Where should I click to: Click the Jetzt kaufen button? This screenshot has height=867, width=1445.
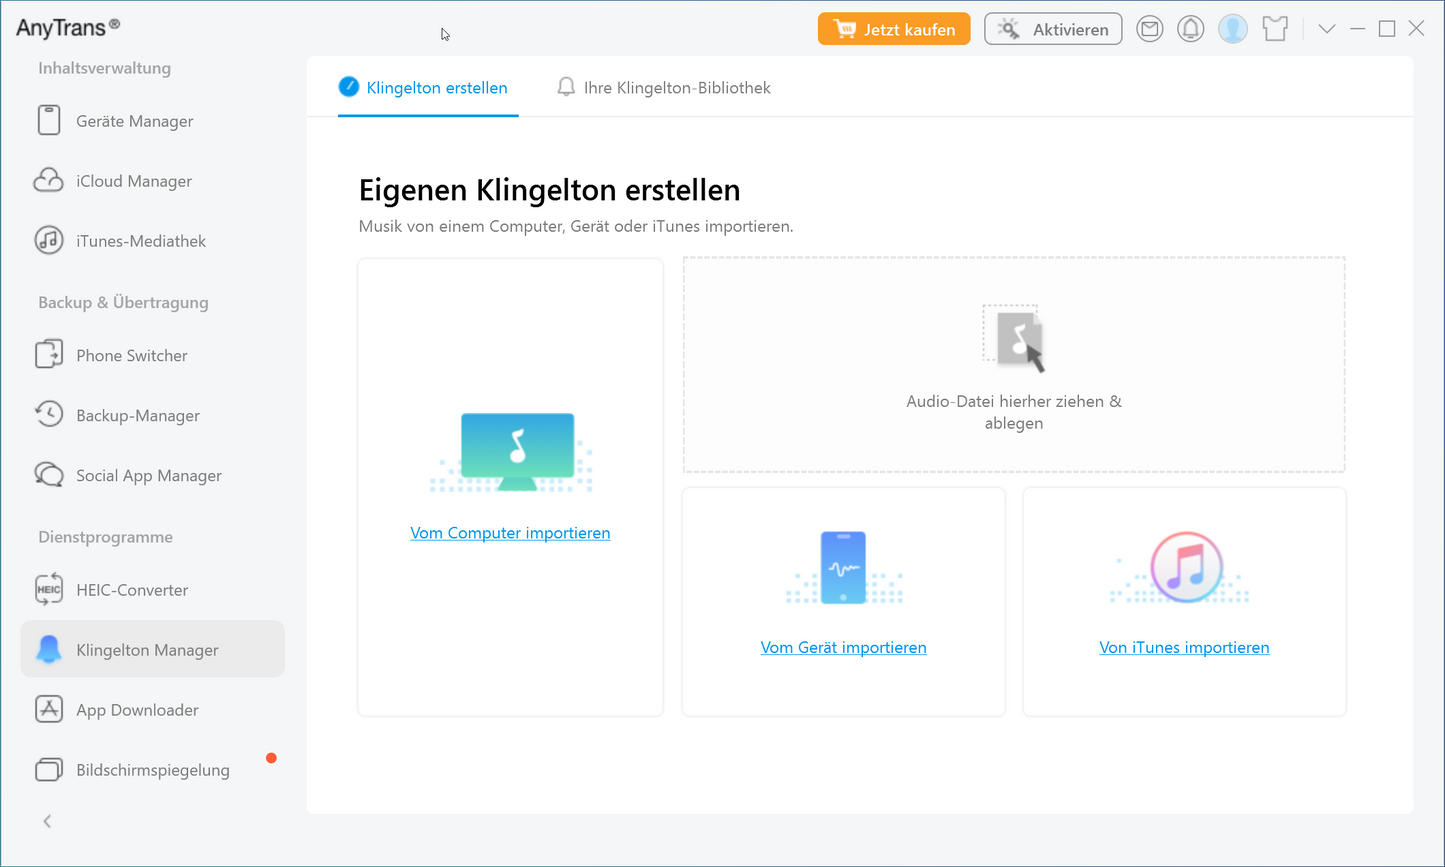894,29
